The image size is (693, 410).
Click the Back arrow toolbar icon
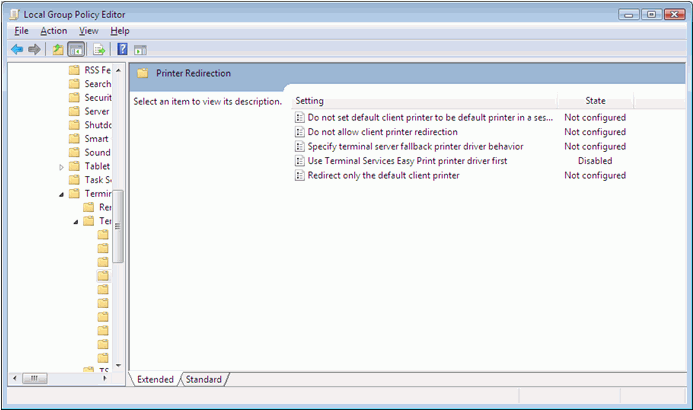point(17,49)
